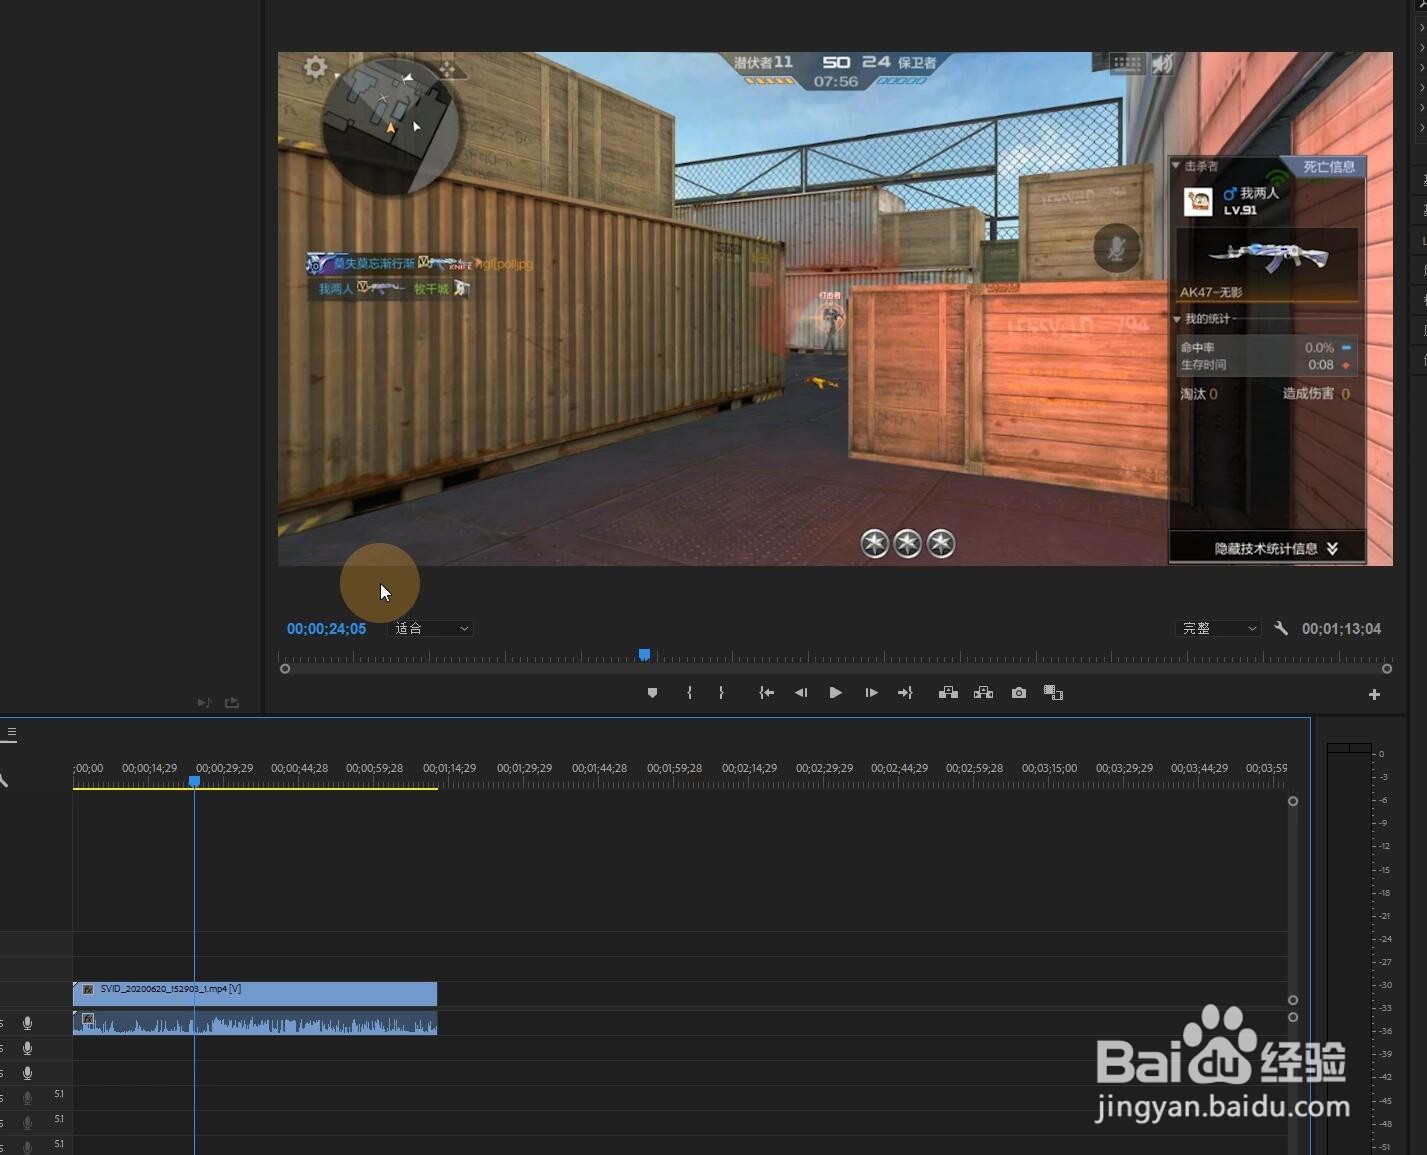Click fx badge on the audio clip
Viewport: 1427px width, 1155px height.
tap(88, 1019)
